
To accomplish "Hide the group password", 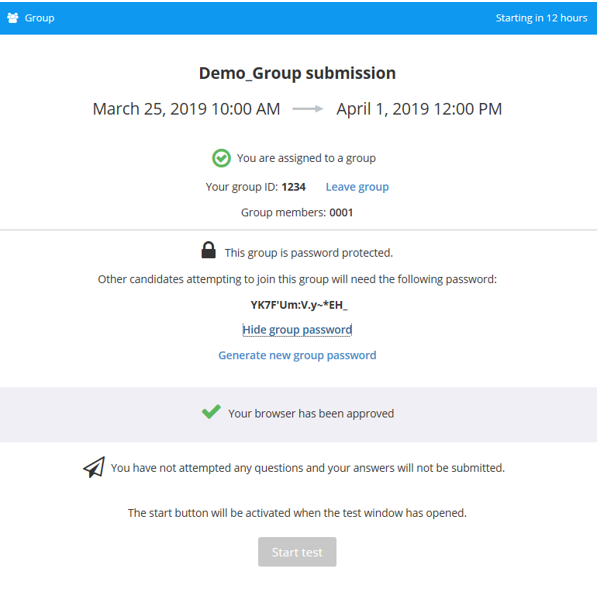I will coord(297,329).
